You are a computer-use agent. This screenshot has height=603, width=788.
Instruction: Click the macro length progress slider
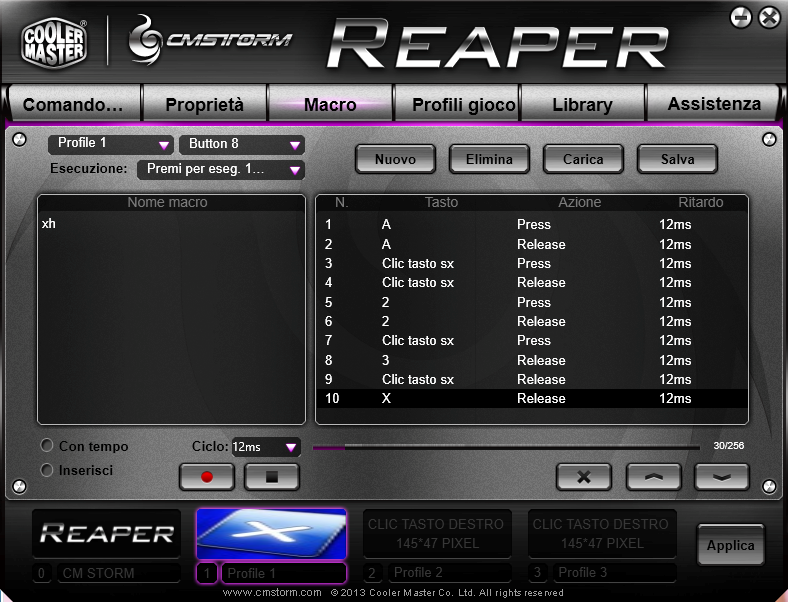point(506,447)
